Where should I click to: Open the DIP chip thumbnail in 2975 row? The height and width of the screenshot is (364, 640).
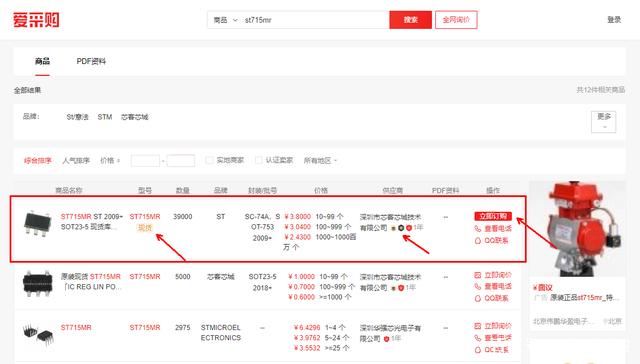(x=38, y=334)
